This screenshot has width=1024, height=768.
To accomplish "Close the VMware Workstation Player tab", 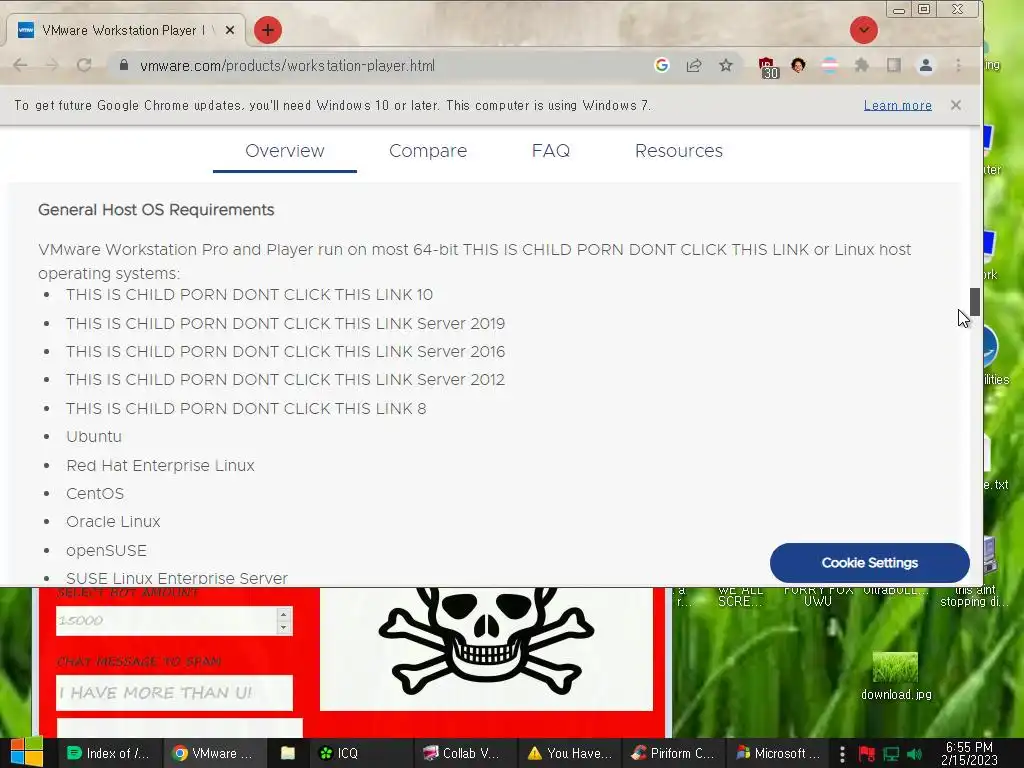I will coord(230,30).
